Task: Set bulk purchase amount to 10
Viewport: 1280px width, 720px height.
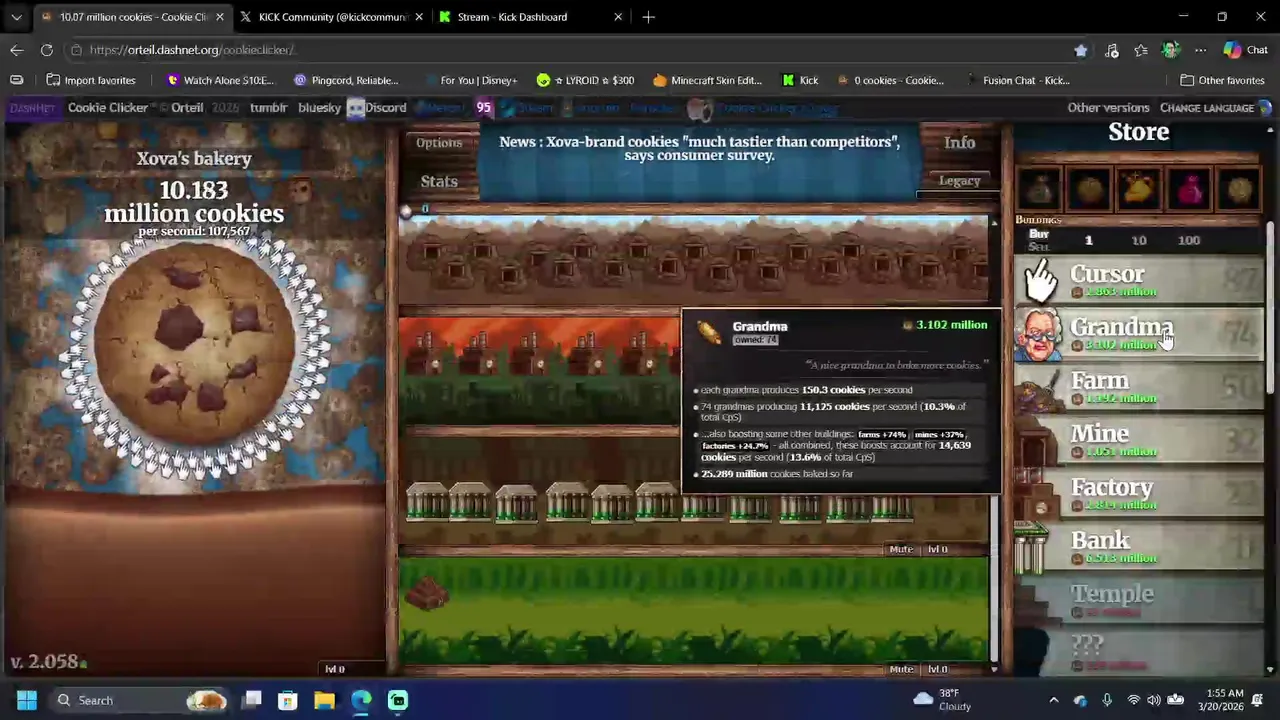Action: pos(1139,240)
